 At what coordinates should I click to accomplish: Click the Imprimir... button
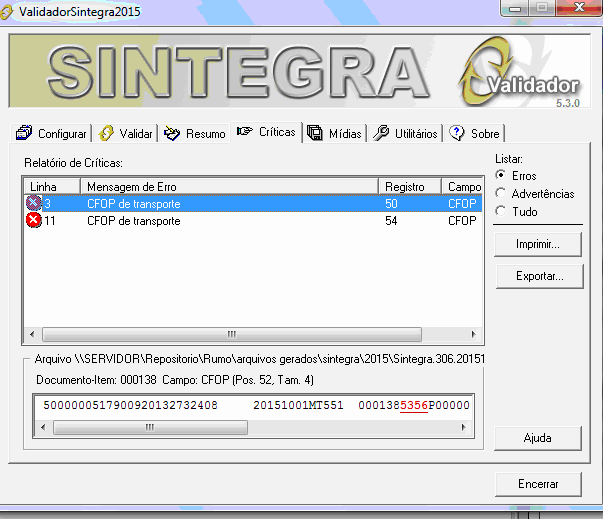(538, 244)
